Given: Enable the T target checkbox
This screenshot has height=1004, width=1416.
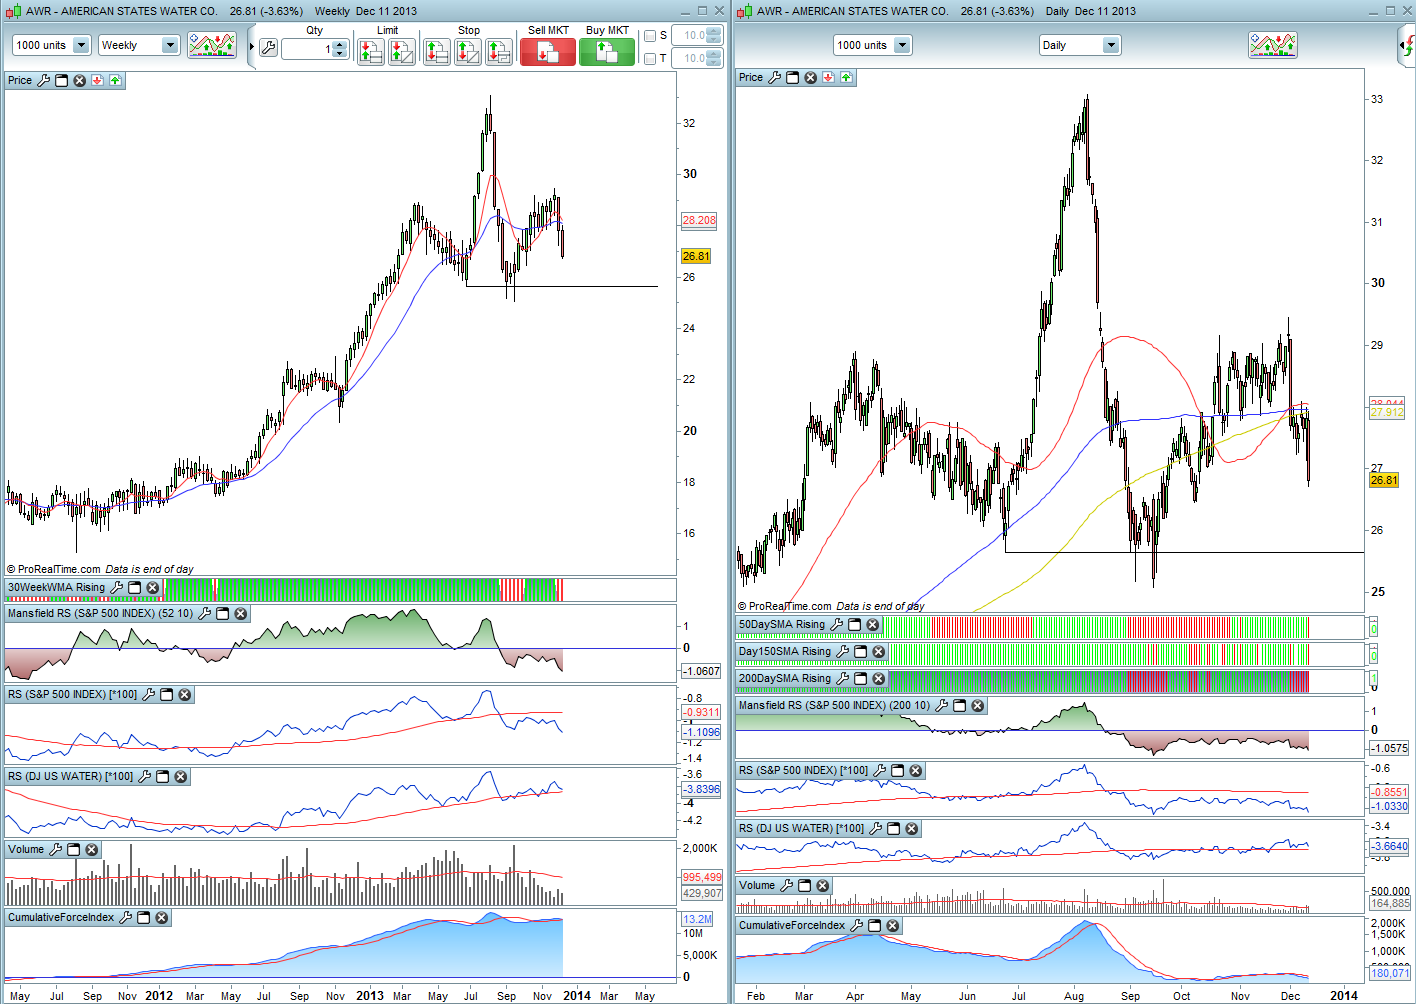Looking at the screenshot, I should point(650,59).
